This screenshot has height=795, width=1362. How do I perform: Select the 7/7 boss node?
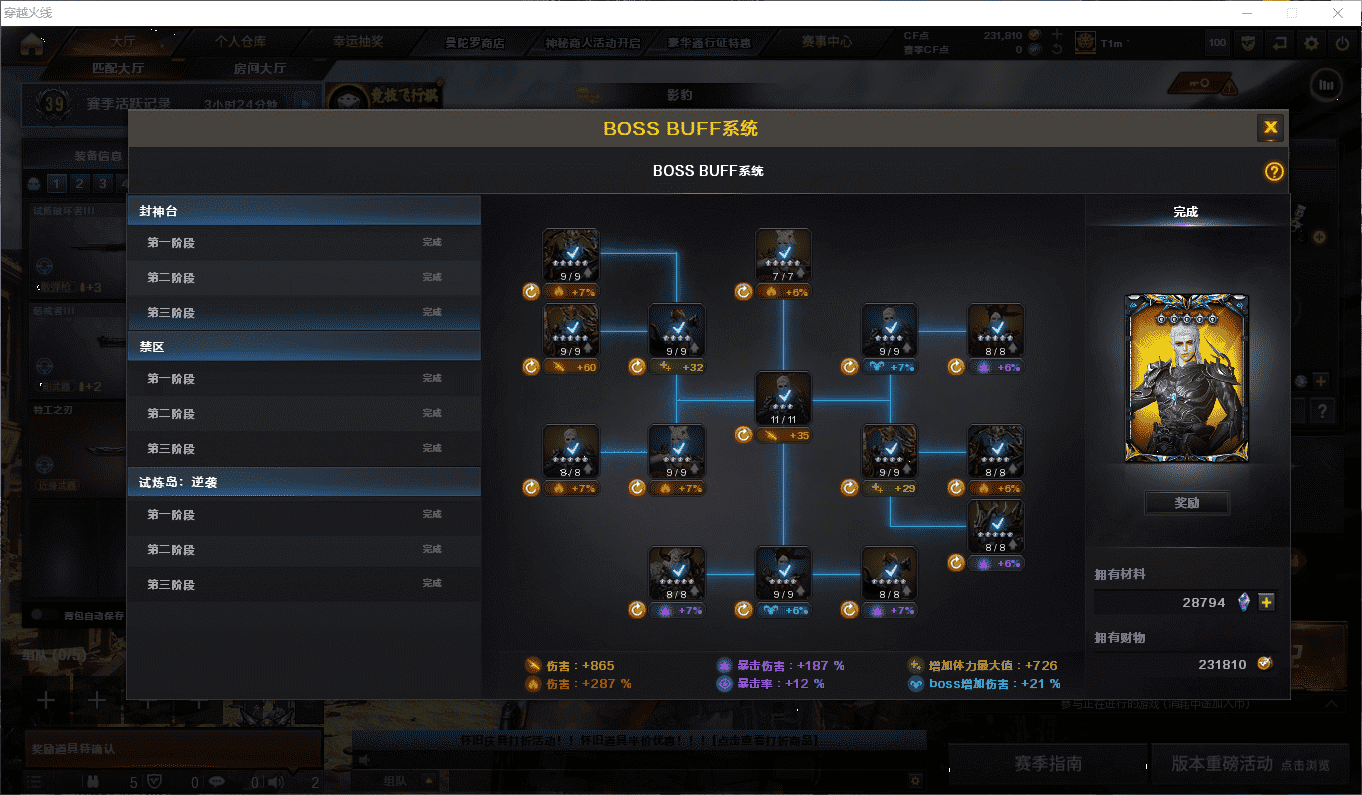click(x=783, y=256)
